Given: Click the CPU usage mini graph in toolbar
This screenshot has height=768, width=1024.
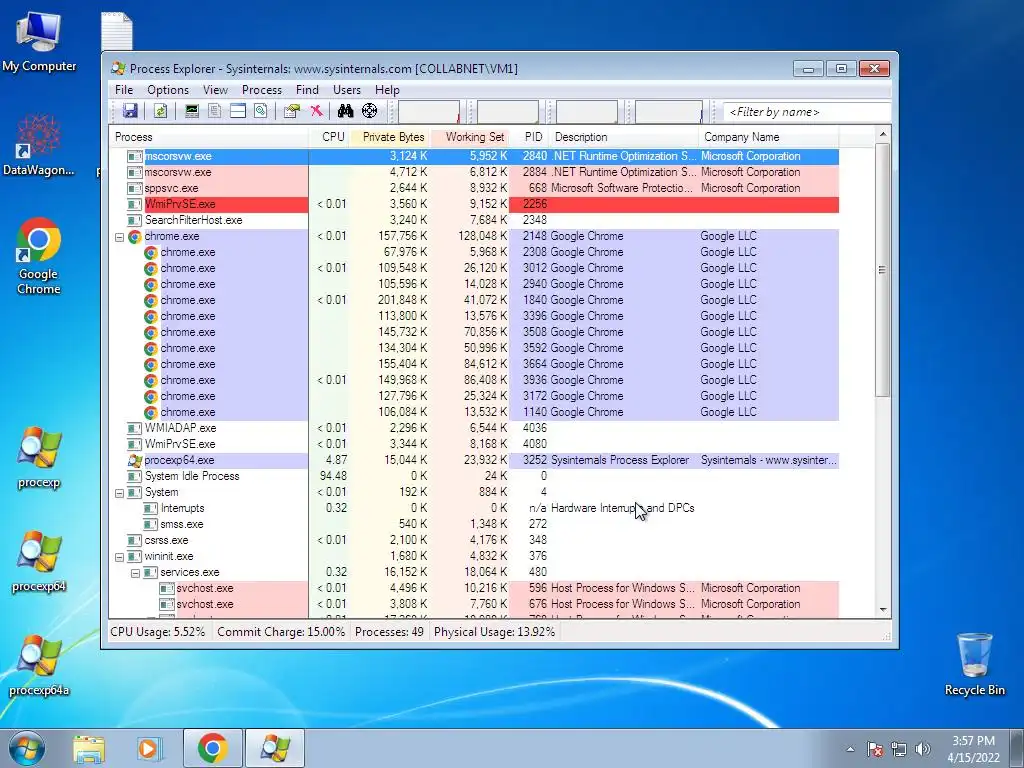Looking at the screenshot, I should coord(429,112).
